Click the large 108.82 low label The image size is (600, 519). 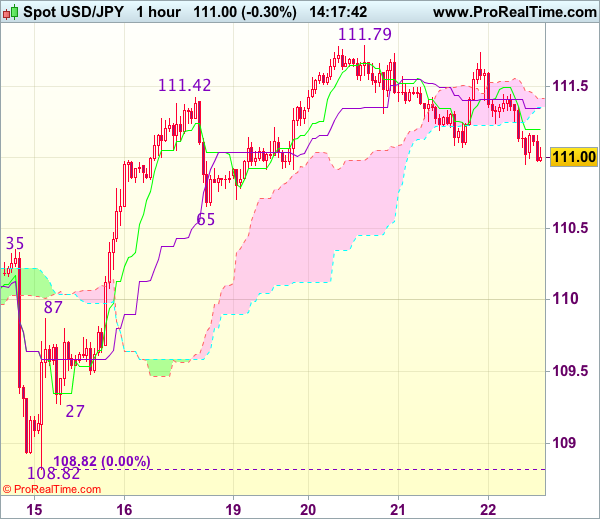54,473
